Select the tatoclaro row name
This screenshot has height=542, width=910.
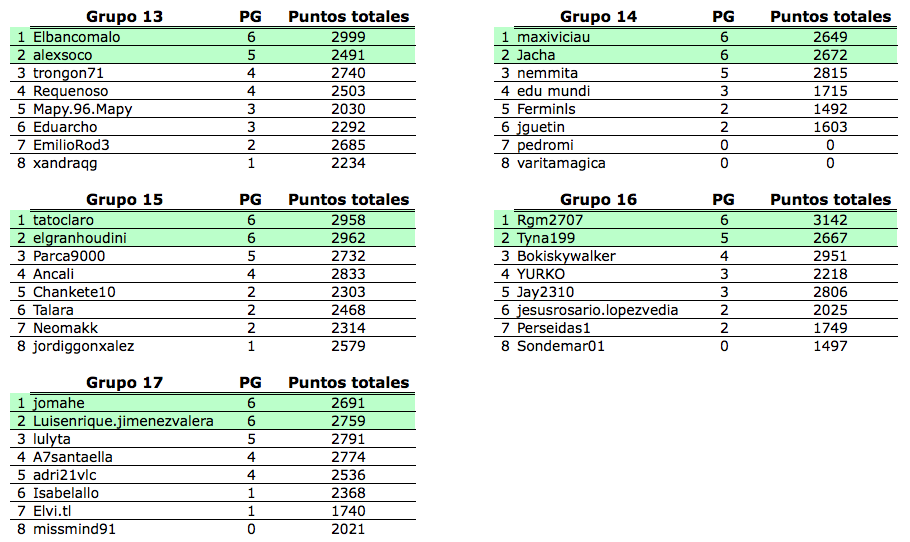coord(64,220)
